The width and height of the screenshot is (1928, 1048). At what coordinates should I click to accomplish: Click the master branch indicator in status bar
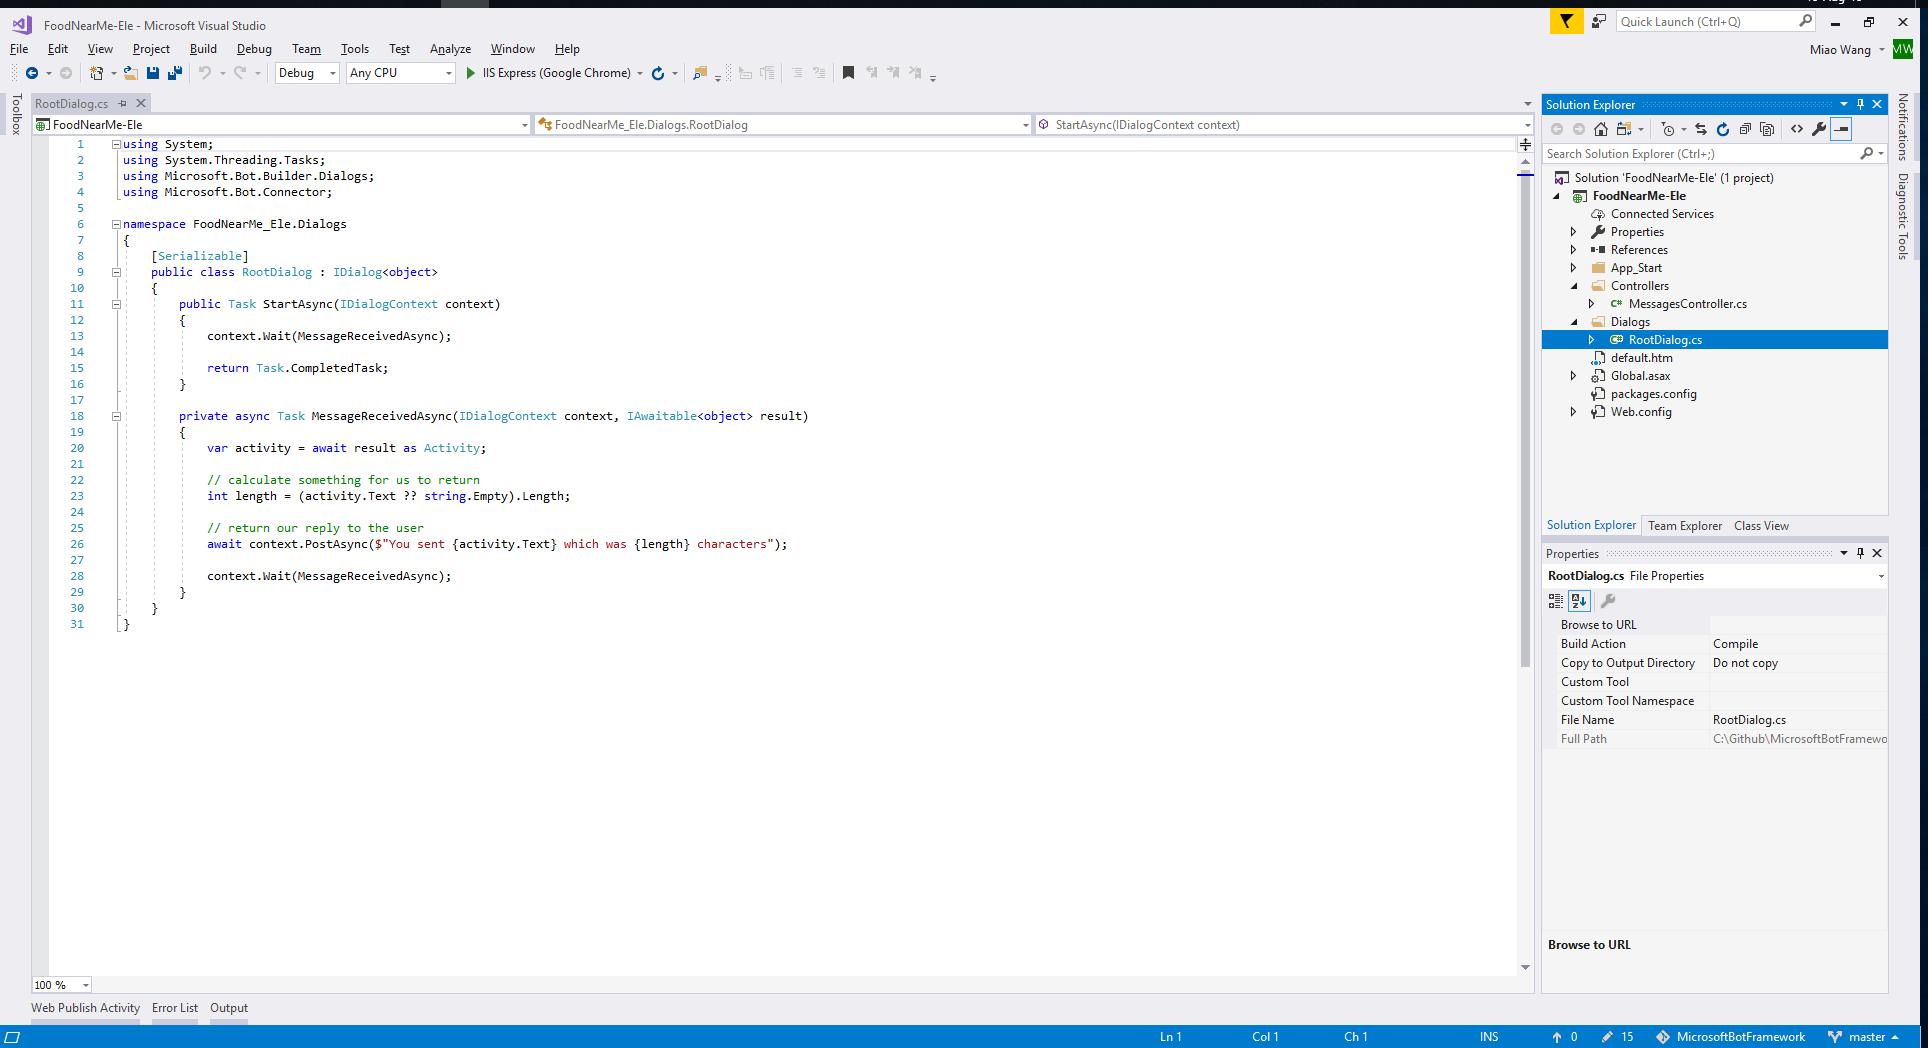pos(1864,1037)
